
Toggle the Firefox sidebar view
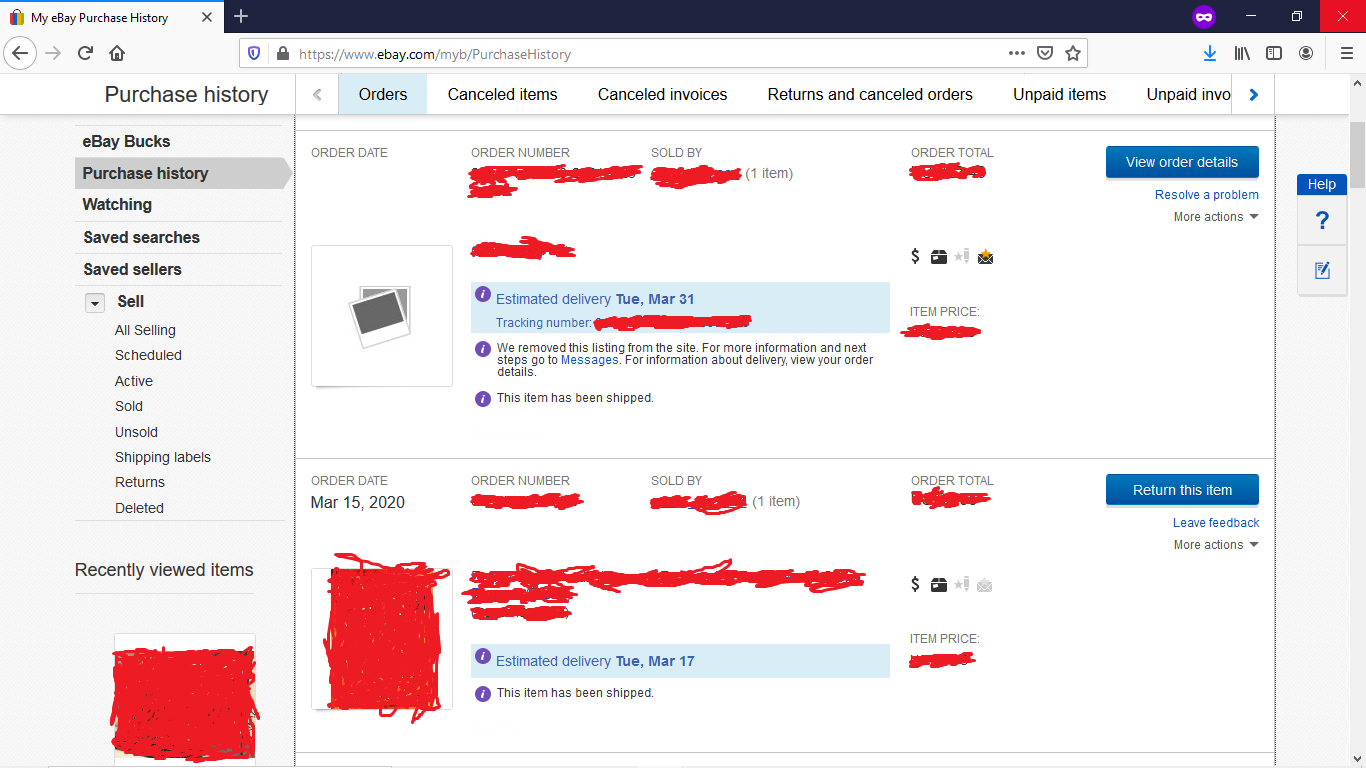[x=1274, y=53]
